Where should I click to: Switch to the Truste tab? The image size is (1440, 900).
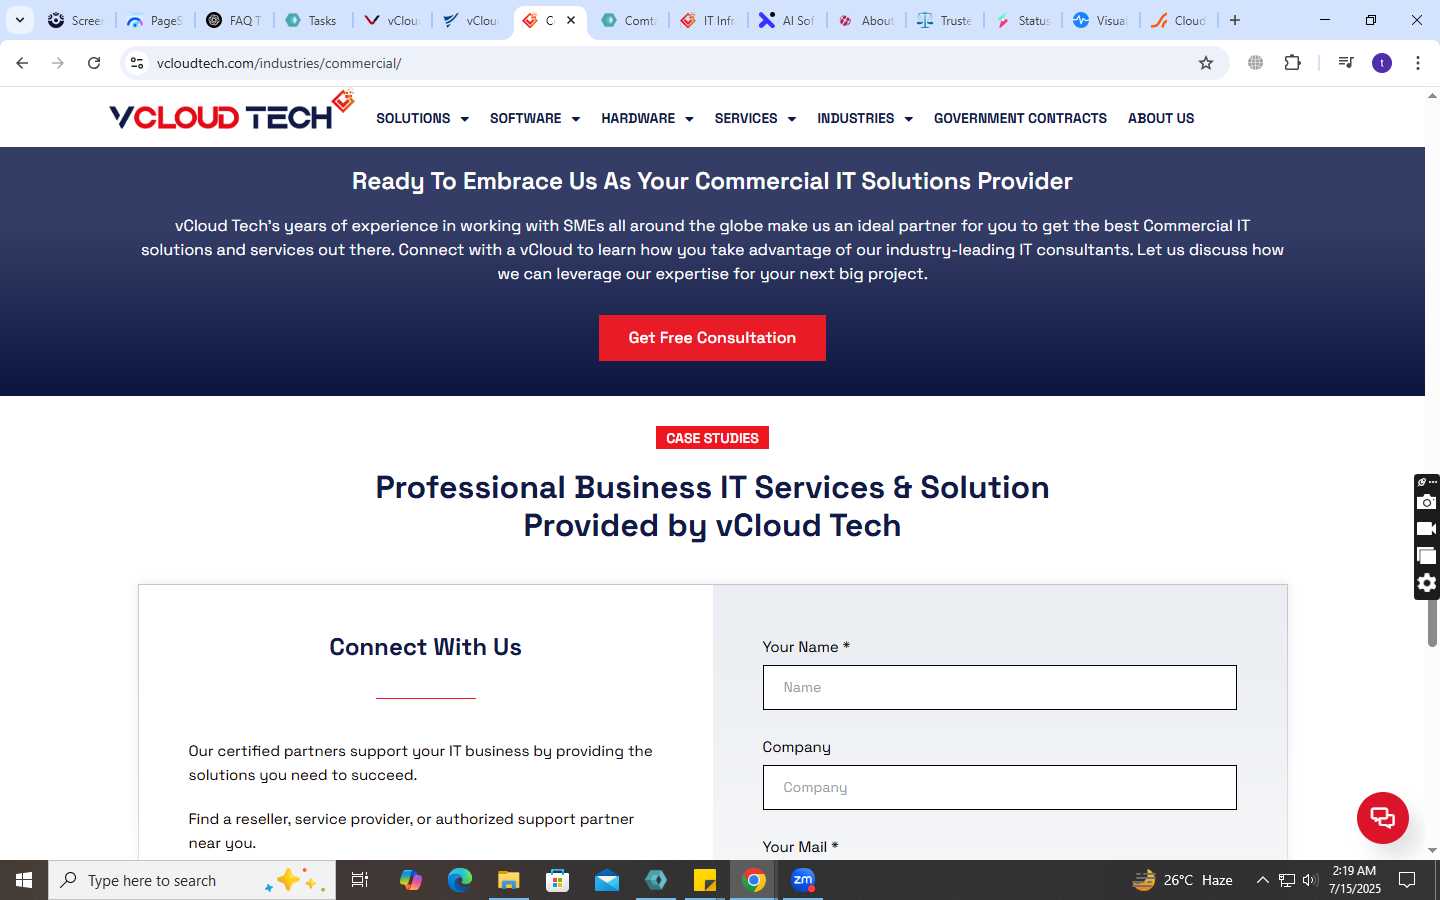pos(945,20)
